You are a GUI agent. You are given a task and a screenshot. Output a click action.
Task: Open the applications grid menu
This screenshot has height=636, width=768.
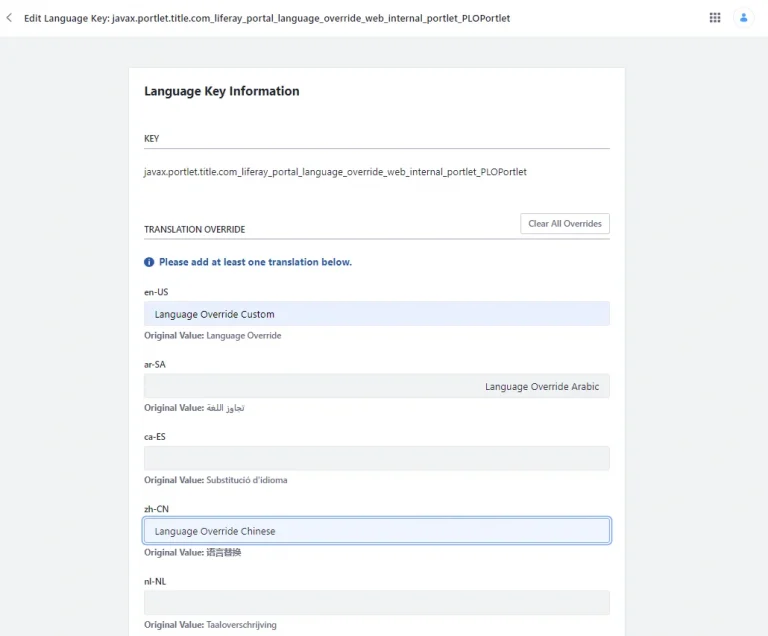coord(715,18)
